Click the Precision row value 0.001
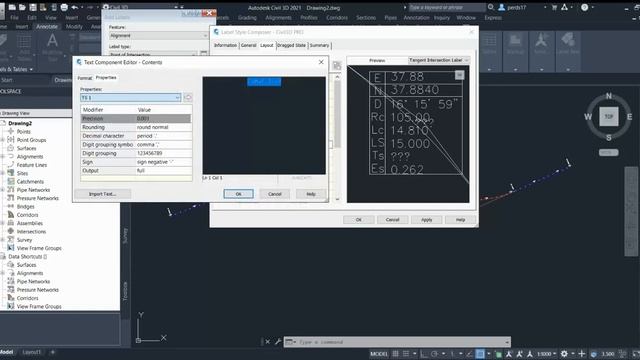Screen dimensions: 640x360 click(163, 118)
